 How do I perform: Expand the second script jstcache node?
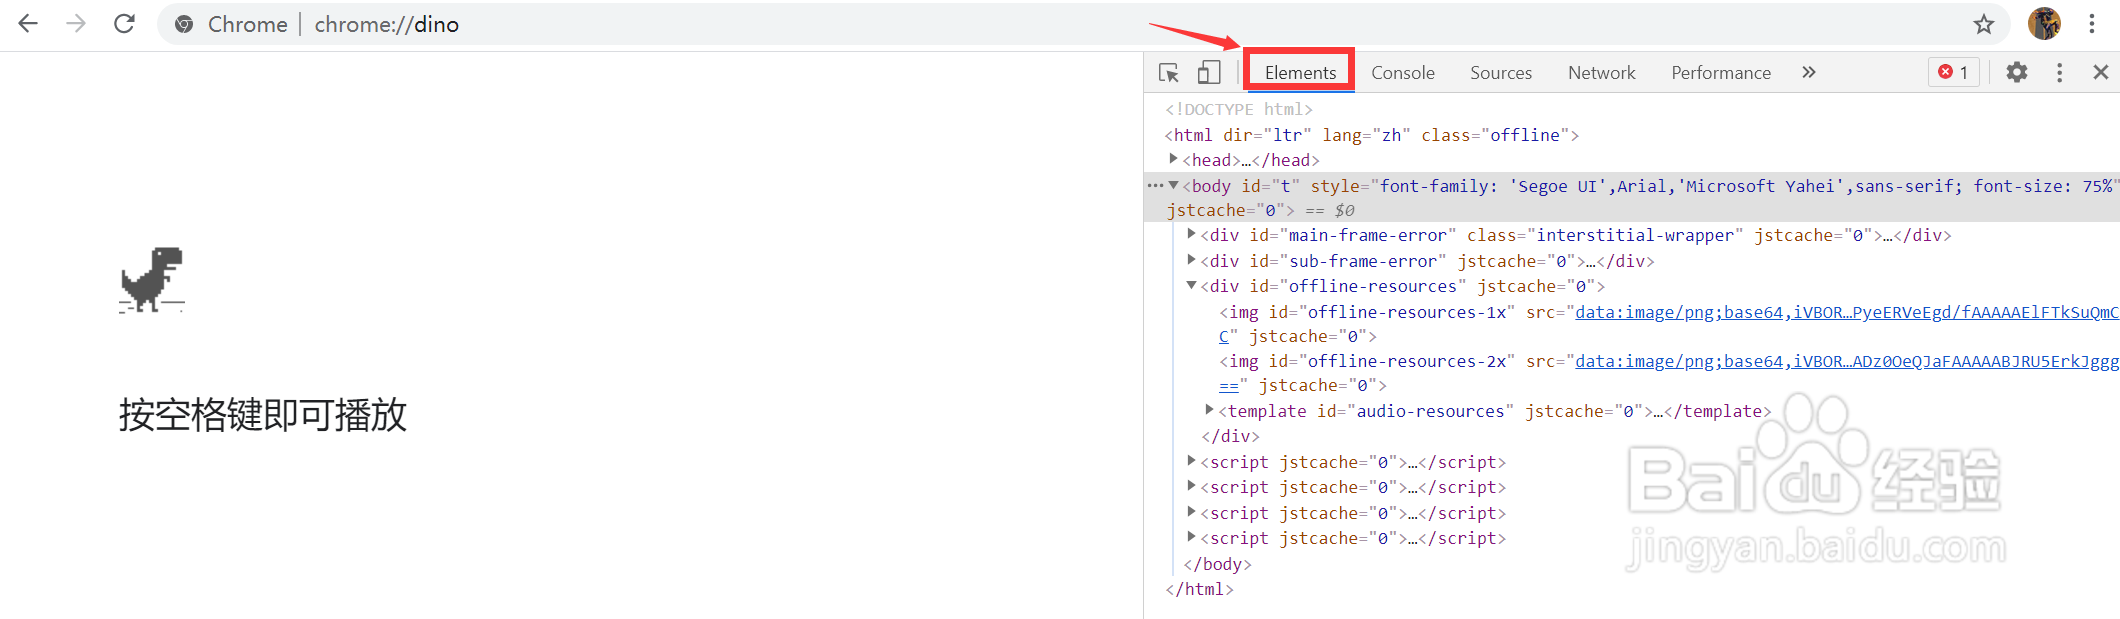pyautogui.click(x=1191, y=486)
